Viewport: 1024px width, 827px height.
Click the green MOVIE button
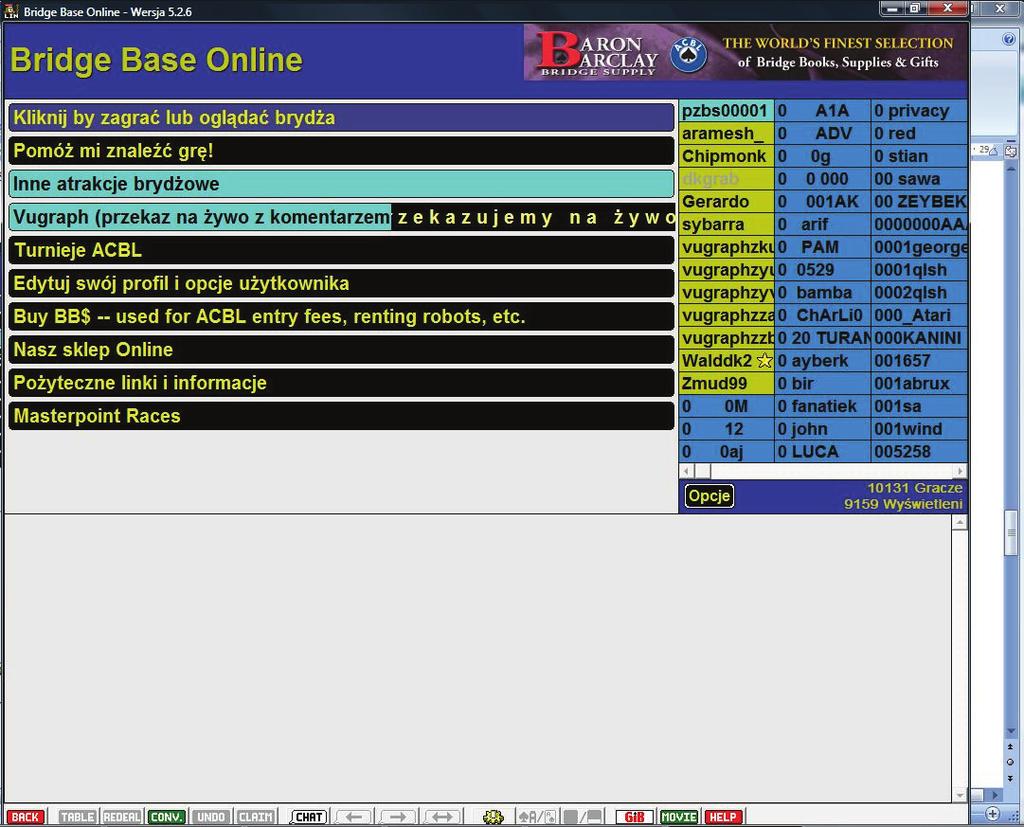tap(679, 817)
